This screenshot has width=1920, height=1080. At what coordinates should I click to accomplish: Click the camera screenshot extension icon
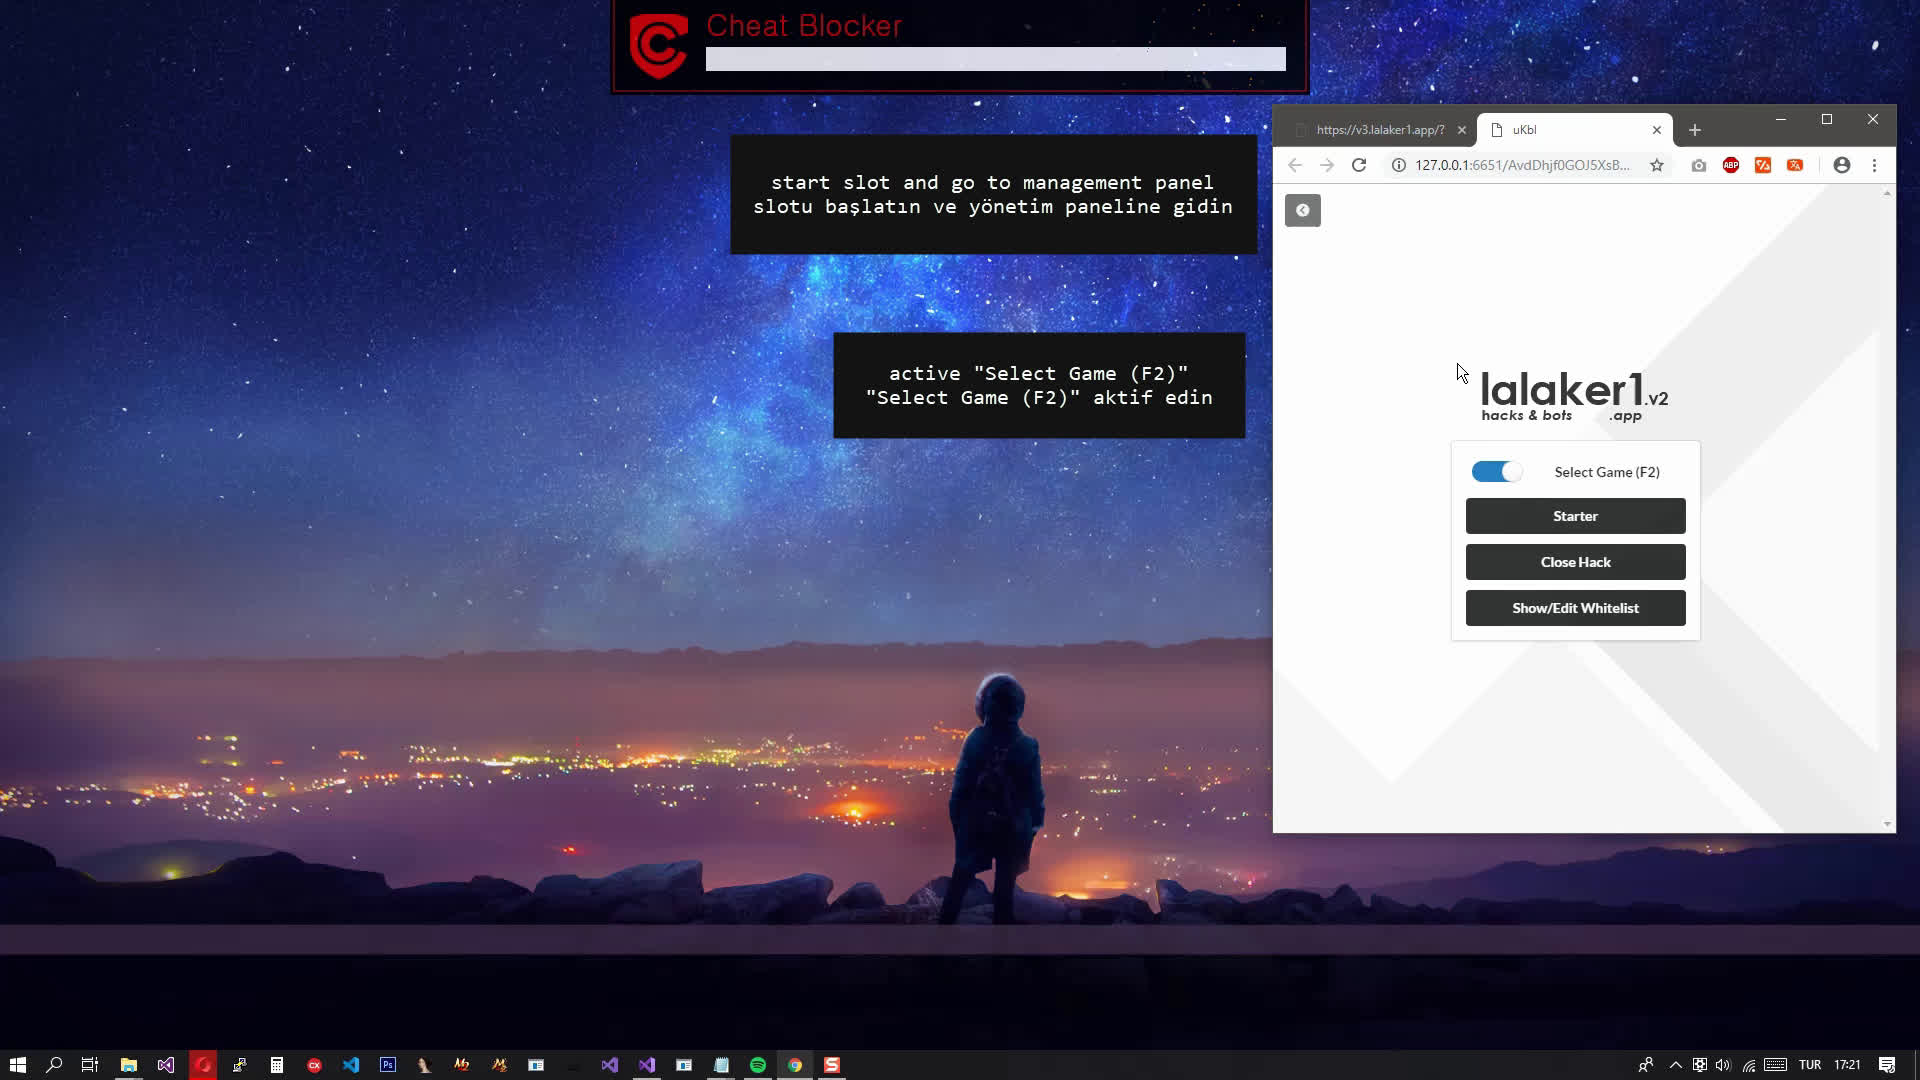tap(1699, 165)
